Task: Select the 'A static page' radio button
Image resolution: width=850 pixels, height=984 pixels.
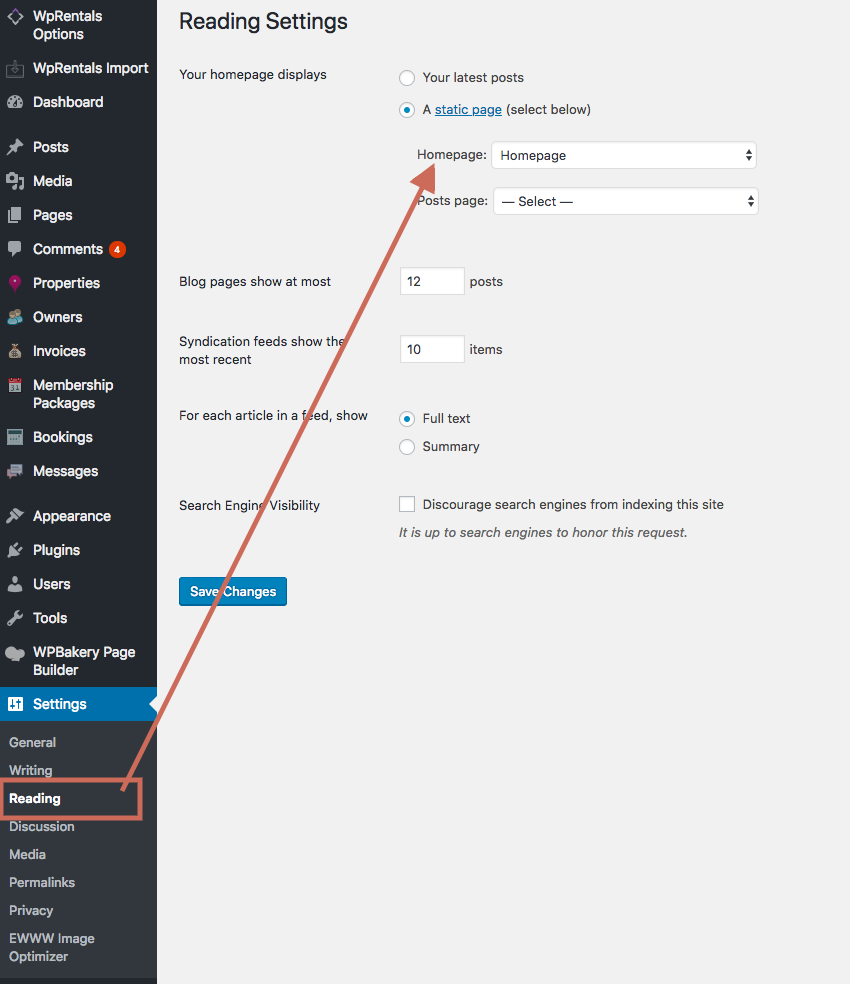Action: [407, 110]
